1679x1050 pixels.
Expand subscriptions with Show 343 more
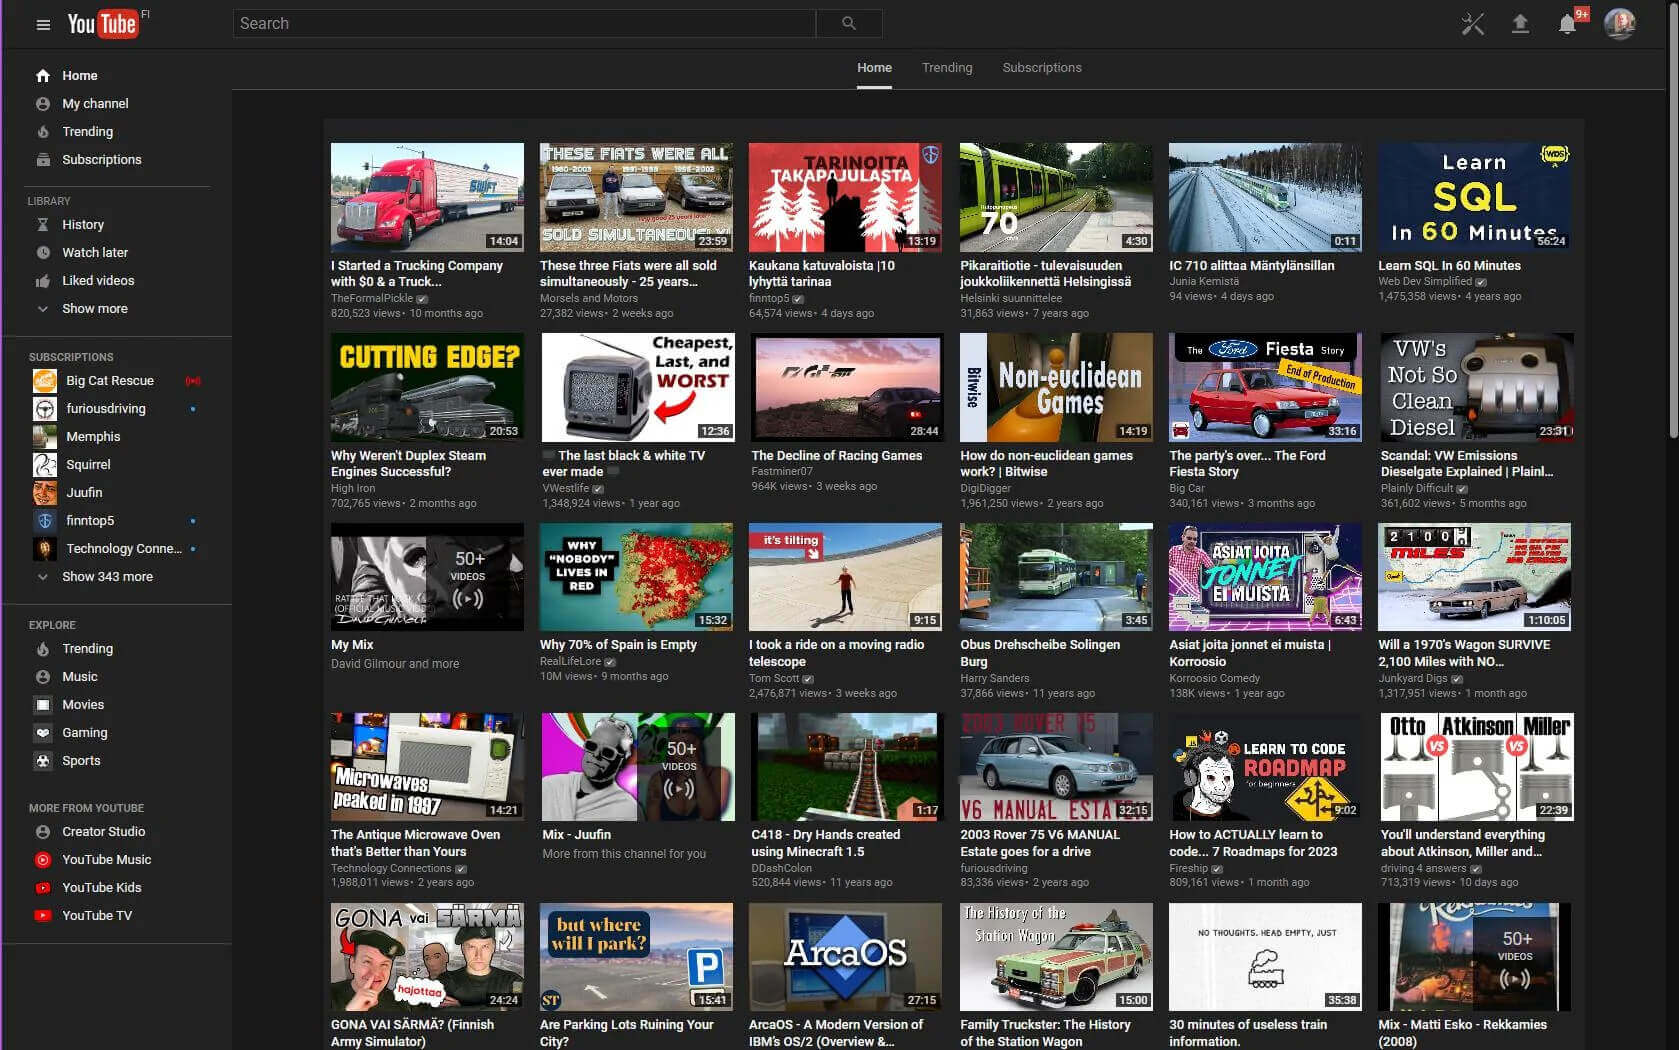[107, 577]
